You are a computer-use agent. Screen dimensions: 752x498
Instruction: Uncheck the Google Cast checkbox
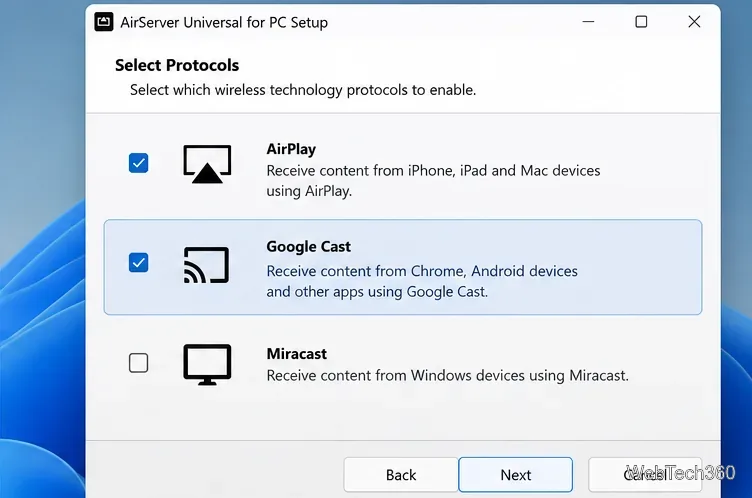[x=139, y=262]
